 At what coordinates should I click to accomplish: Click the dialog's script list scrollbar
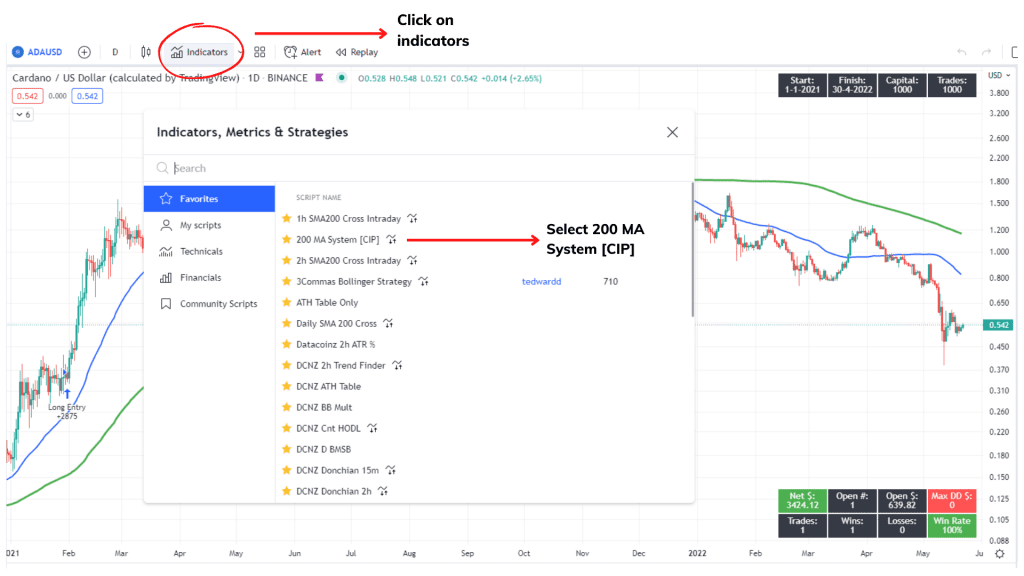pos(692,249)
